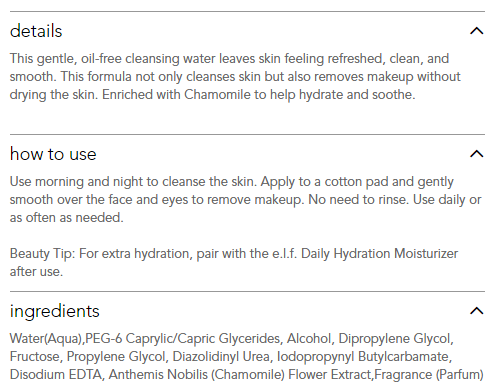Collapse the how to use chevron
Viewport: 495px width, 391px height.
click(476, 154)
